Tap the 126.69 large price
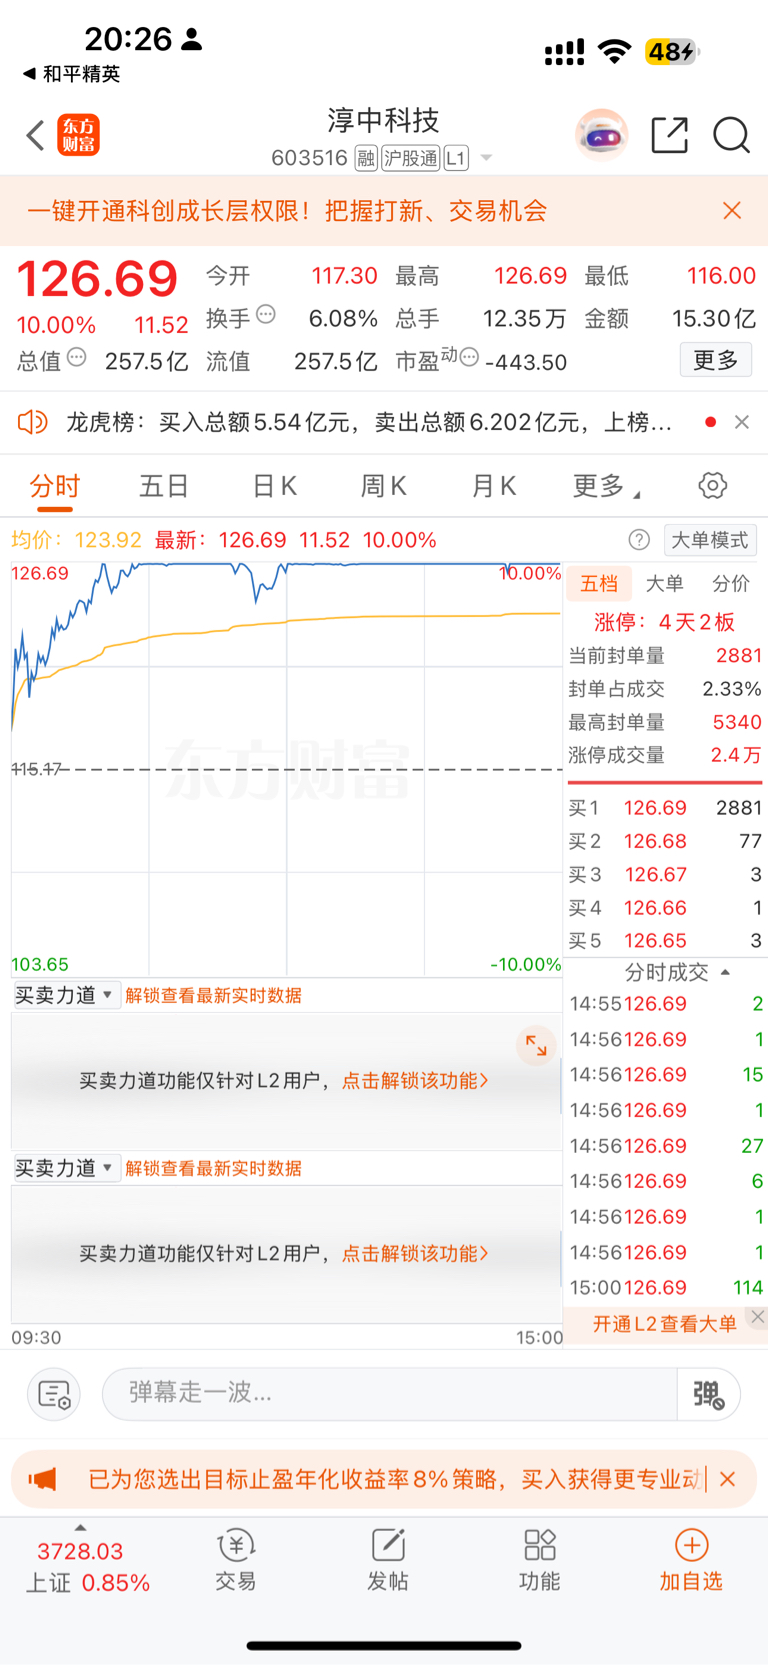 [x=97, y=279]
